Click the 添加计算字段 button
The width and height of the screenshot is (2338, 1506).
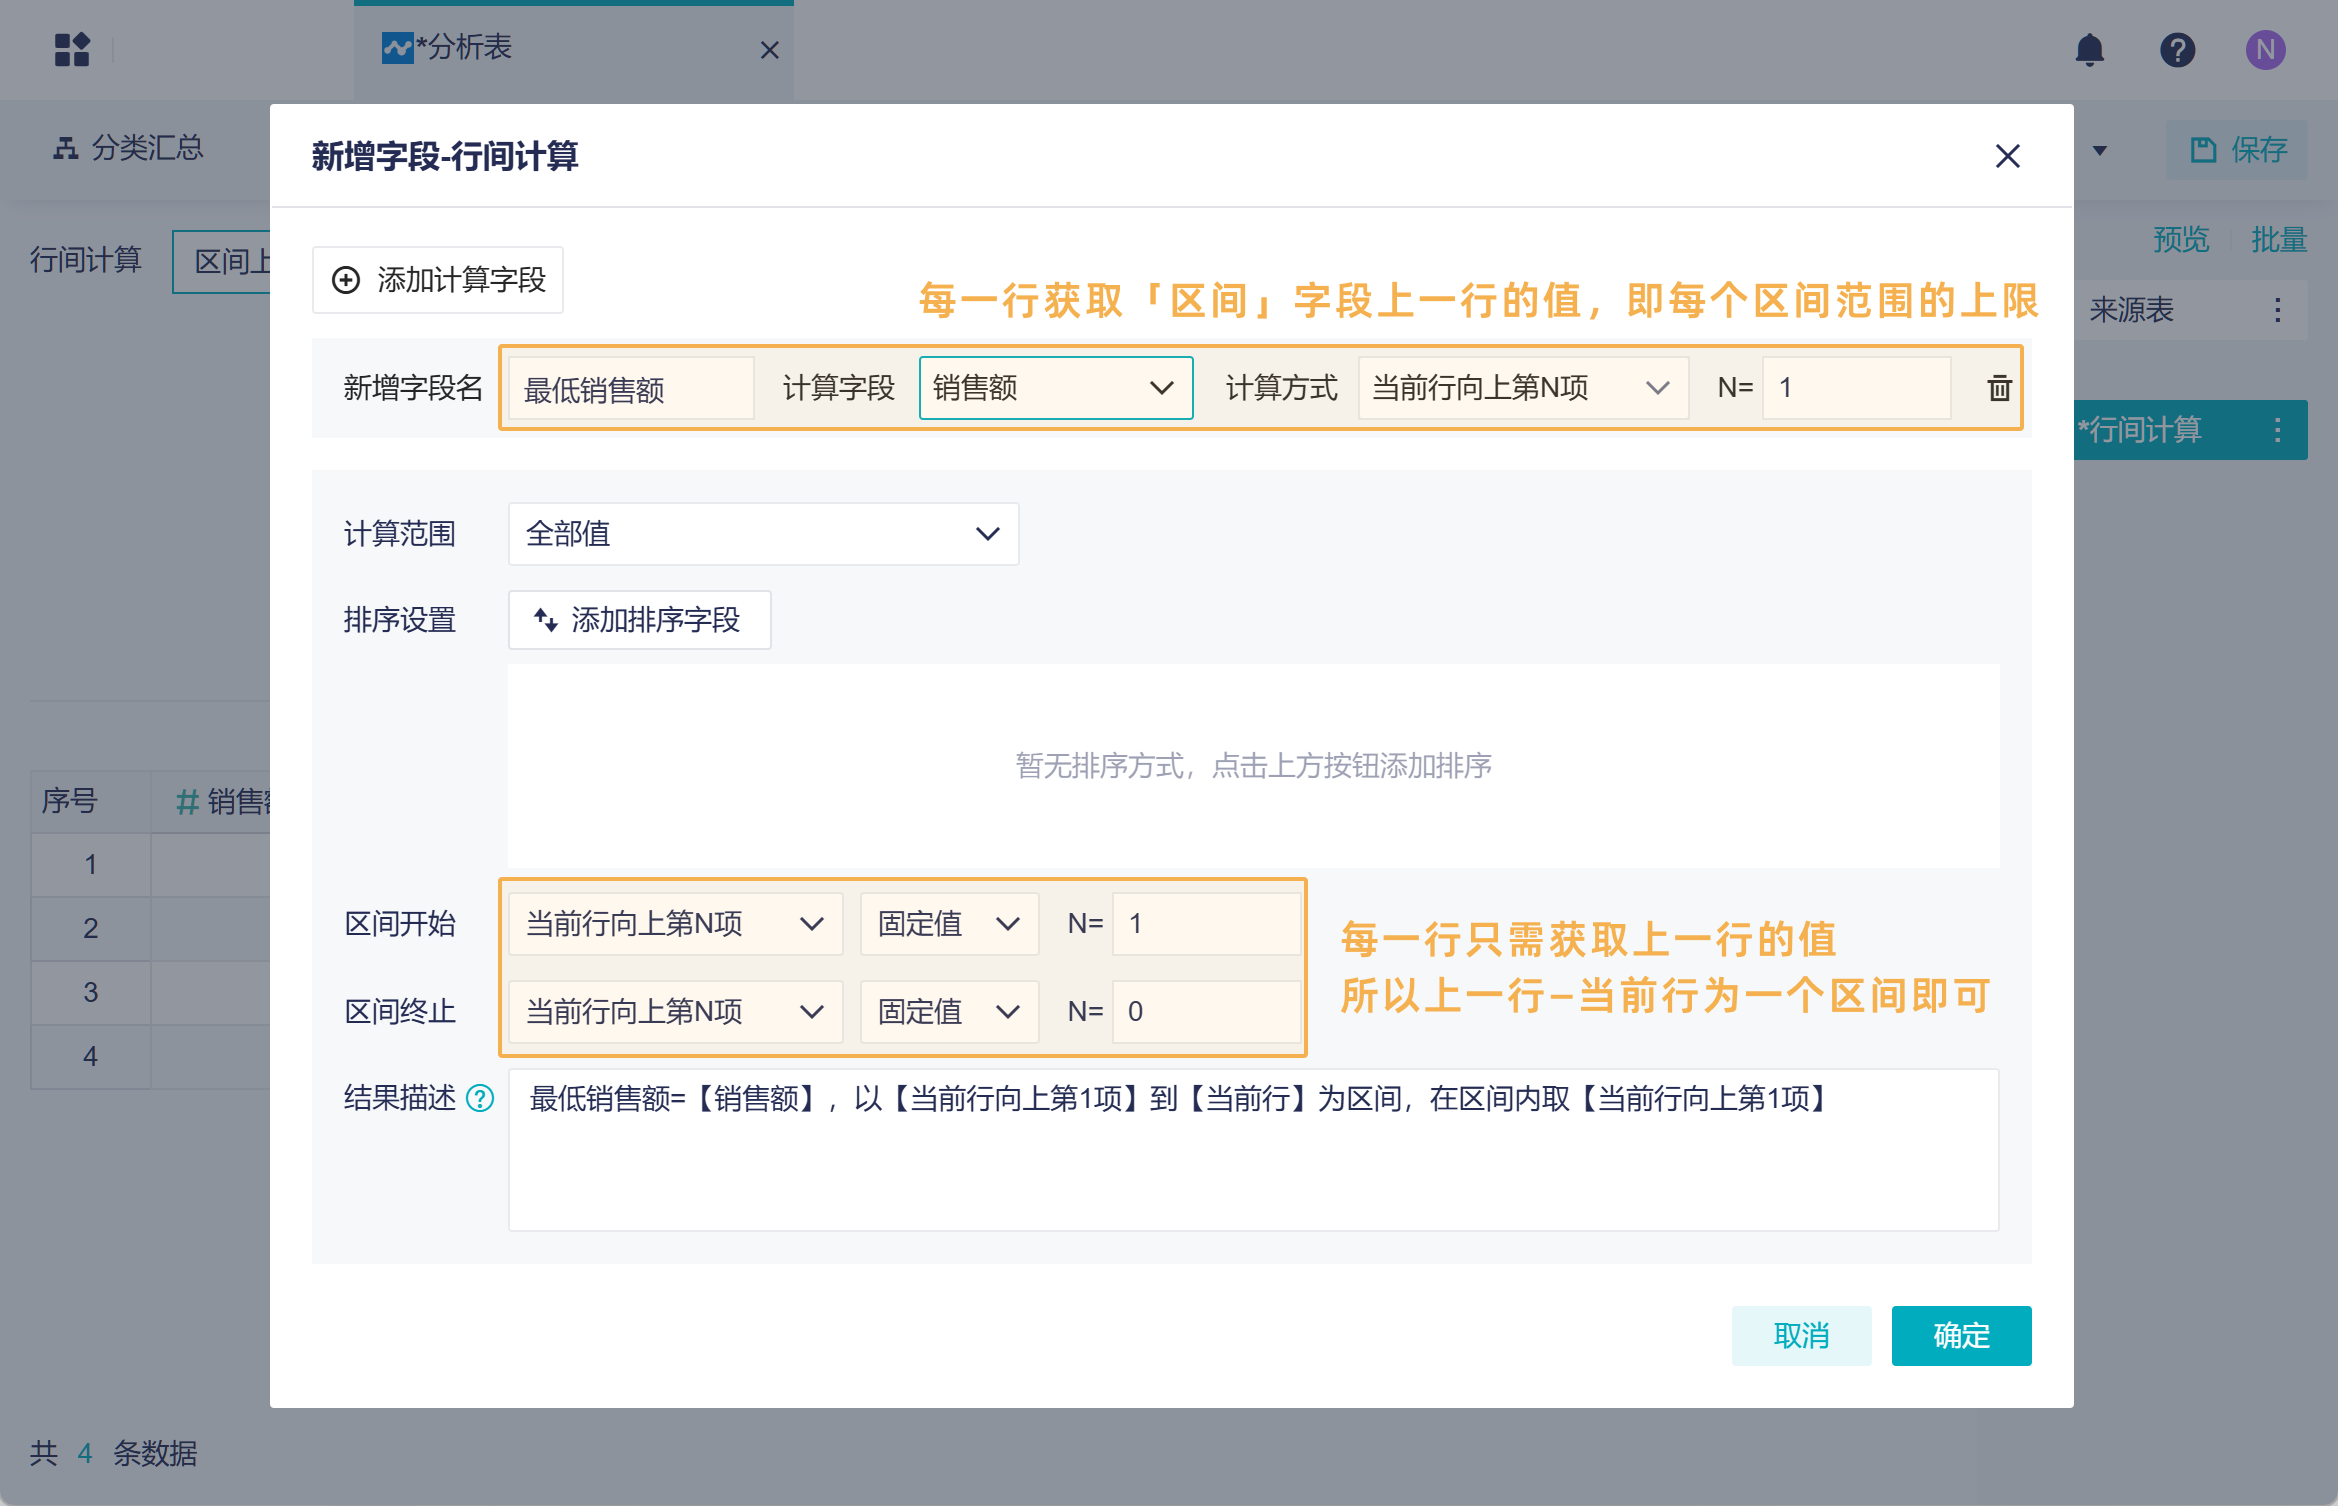[x=438, y=280]
